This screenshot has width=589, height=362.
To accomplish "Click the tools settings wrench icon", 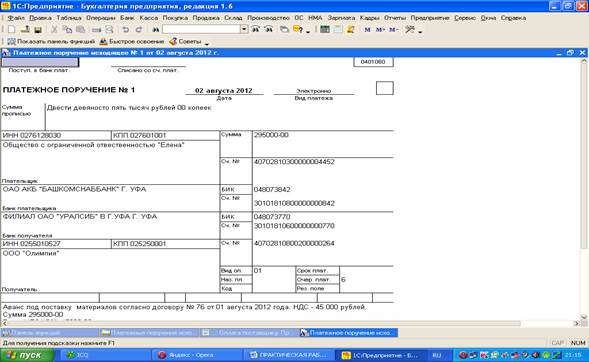I will [409, 29].
